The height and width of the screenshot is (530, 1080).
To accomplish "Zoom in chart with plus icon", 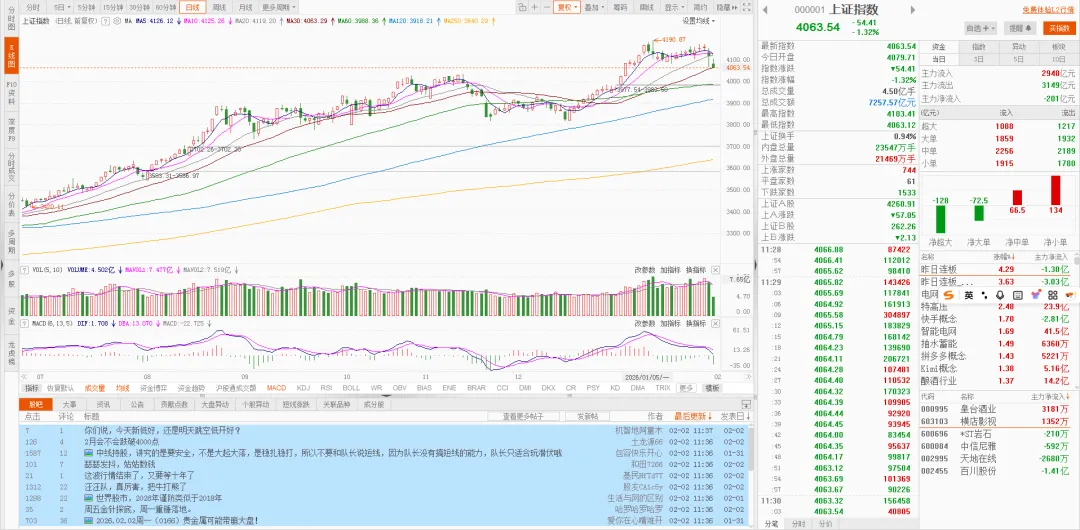I will pos(535,7).
